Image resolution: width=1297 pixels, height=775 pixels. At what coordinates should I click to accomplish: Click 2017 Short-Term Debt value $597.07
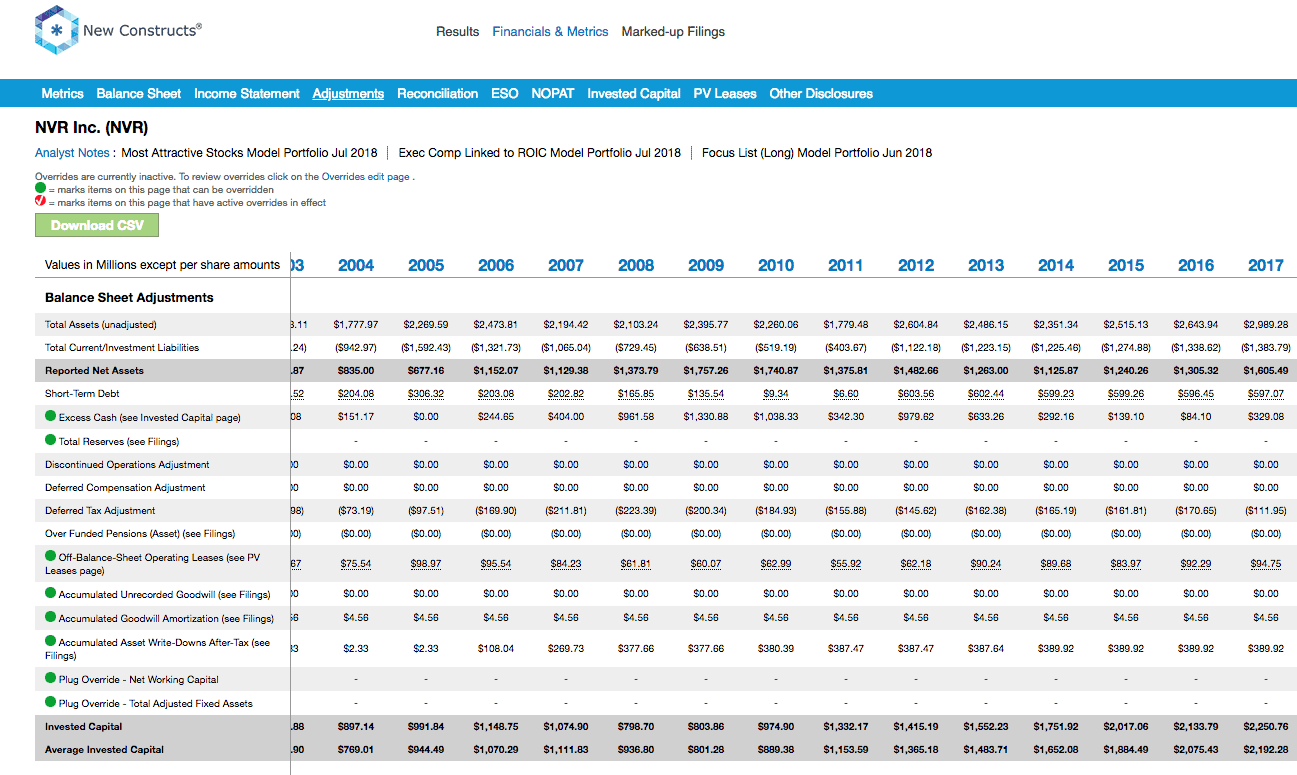pyautogui.click(x=1266, y=394)
